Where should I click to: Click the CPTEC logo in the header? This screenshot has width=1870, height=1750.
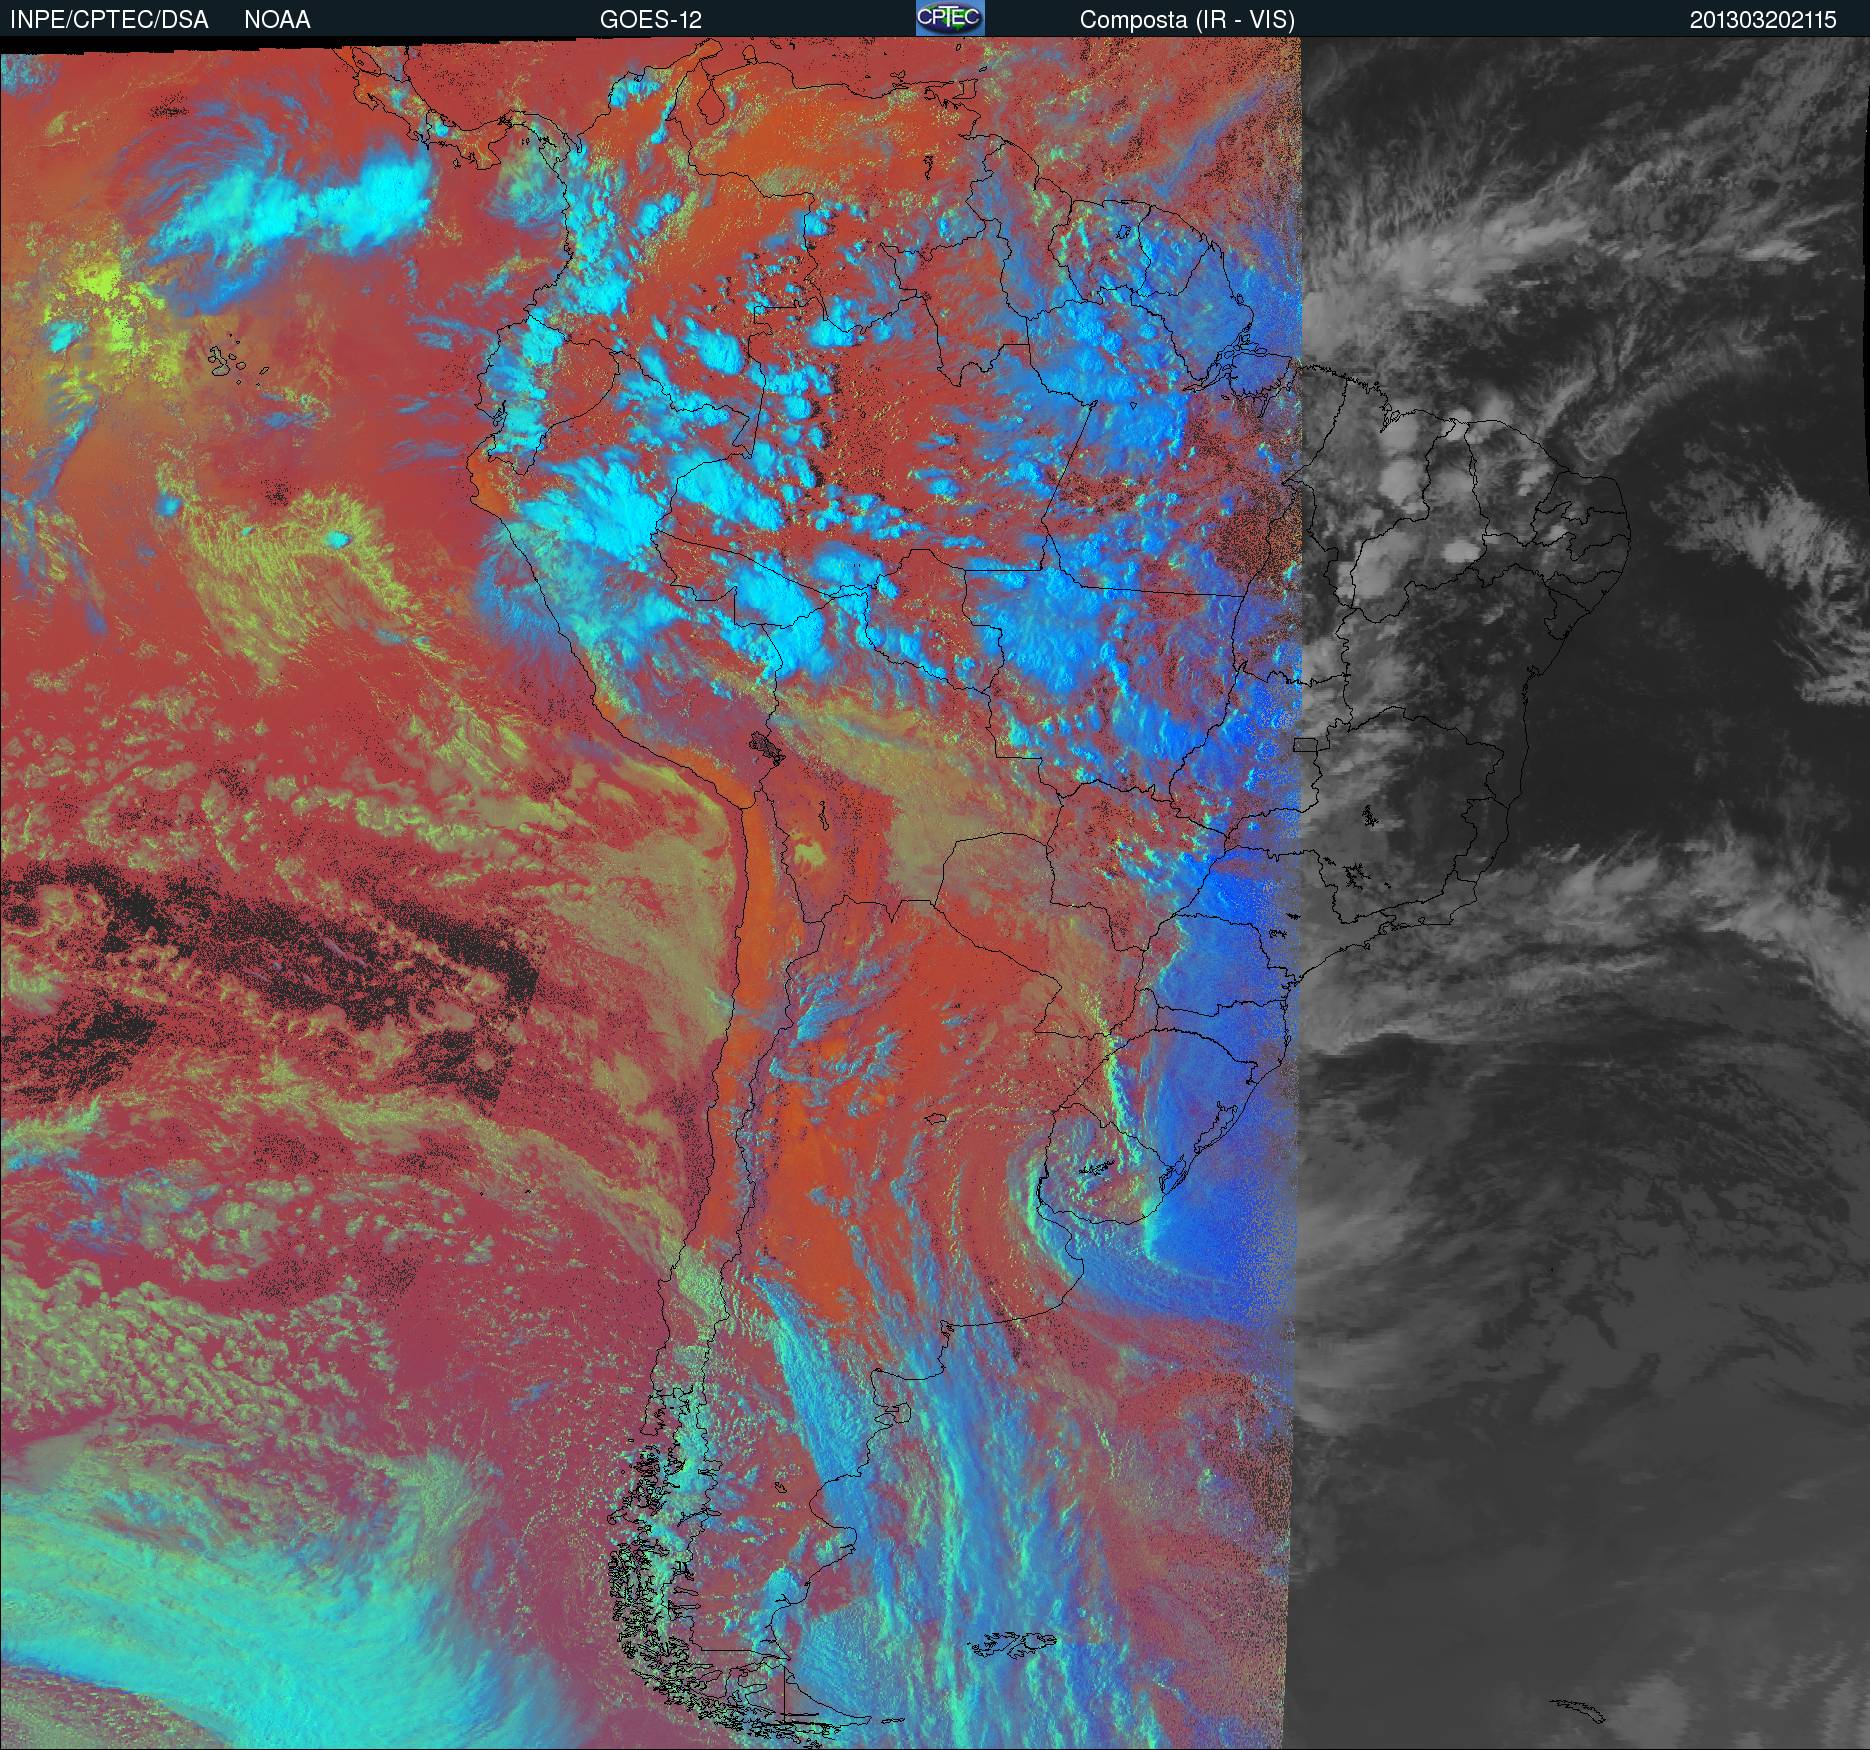[950, 18]
